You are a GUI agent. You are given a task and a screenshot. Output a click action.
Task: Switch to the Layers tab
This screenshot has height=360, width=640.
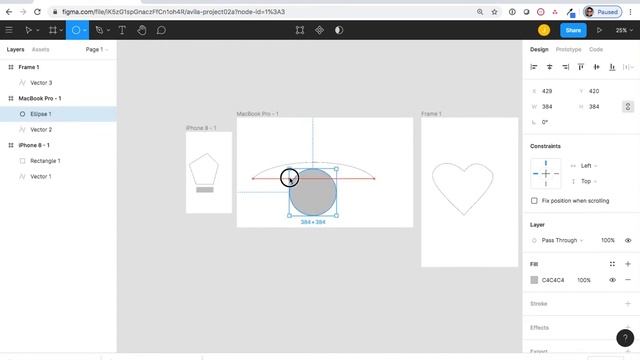point(16,49)
